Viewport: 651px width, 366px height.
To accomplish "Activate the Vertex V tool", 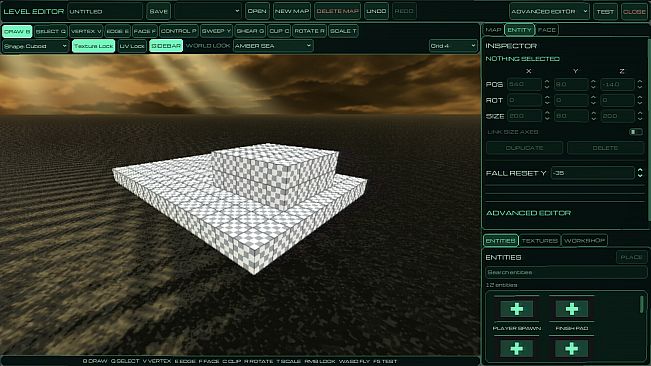I will (86, 31).
